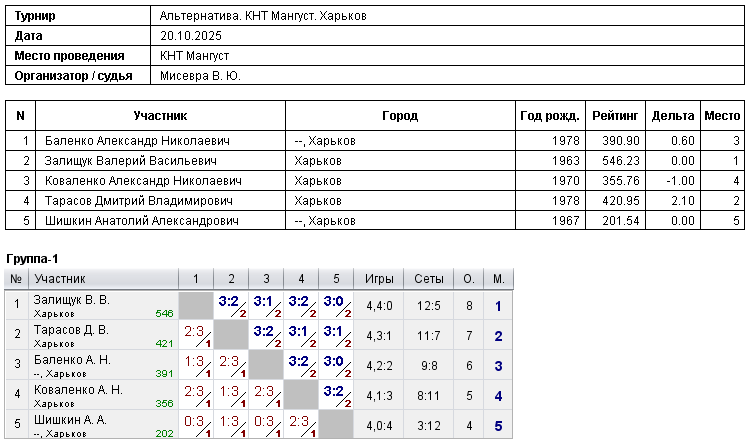Click birth year 1967
Viewport: 750px width, 444px height.
click(565, 221)
